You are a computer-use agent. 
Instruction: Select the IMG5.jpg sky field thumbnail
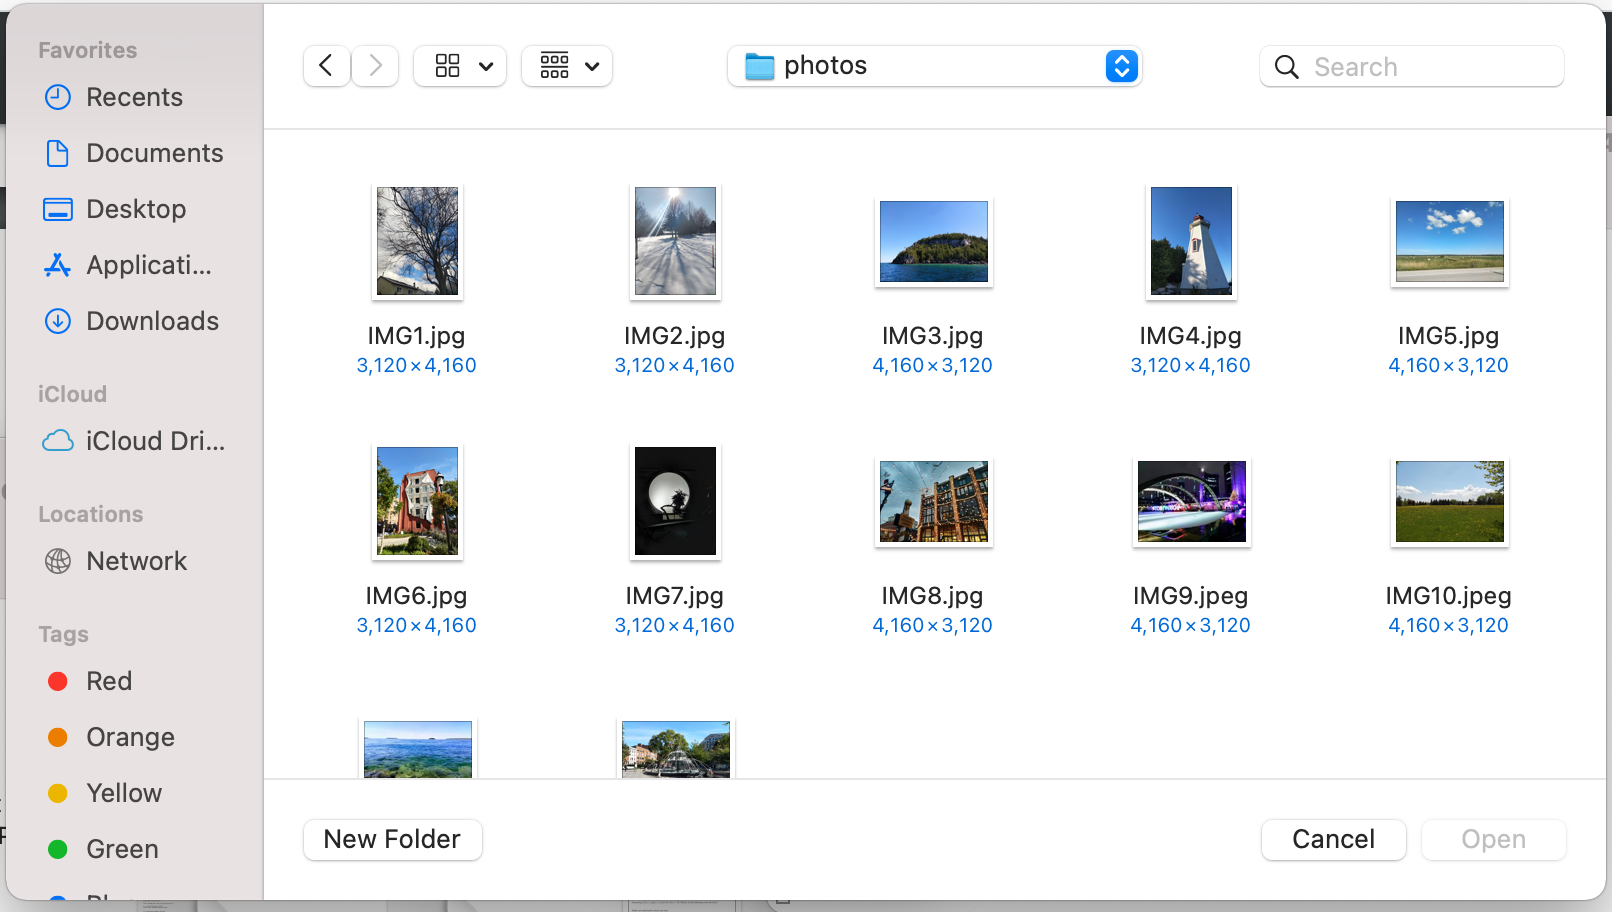[1449, 241]
